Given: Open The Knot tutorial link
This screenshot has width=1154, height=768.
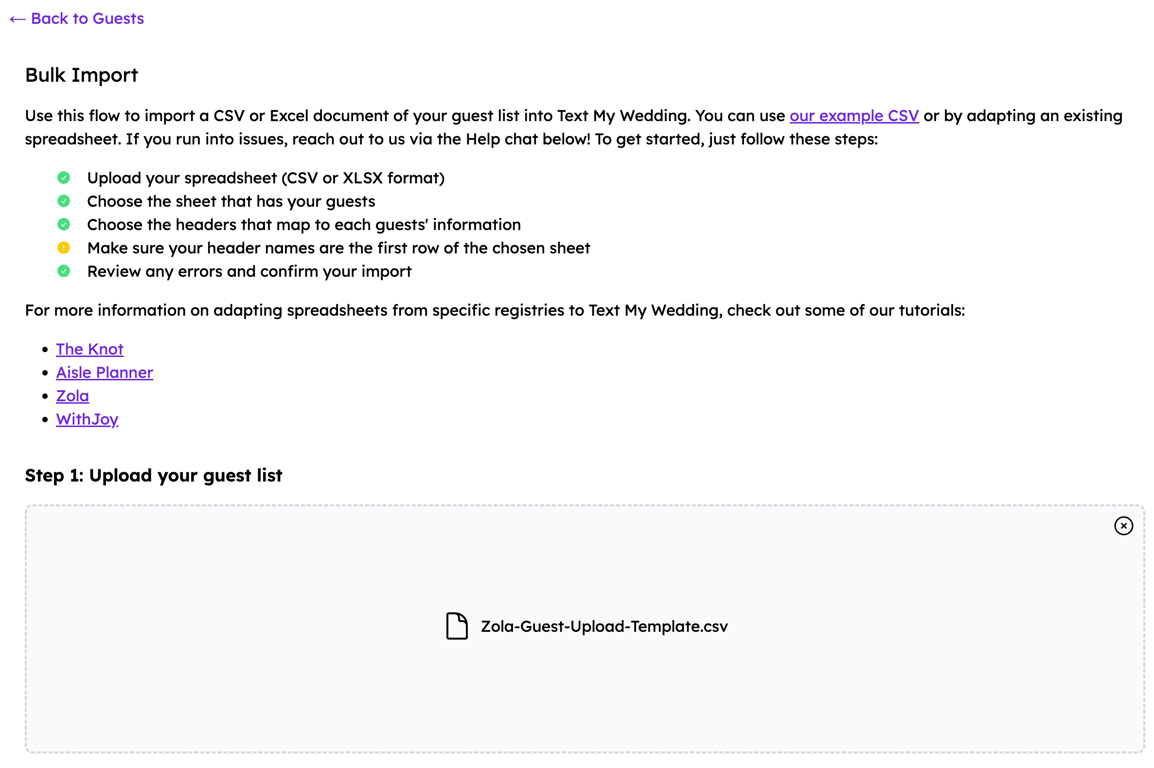Looking at the screenshot, I should [x=90, y=349].
